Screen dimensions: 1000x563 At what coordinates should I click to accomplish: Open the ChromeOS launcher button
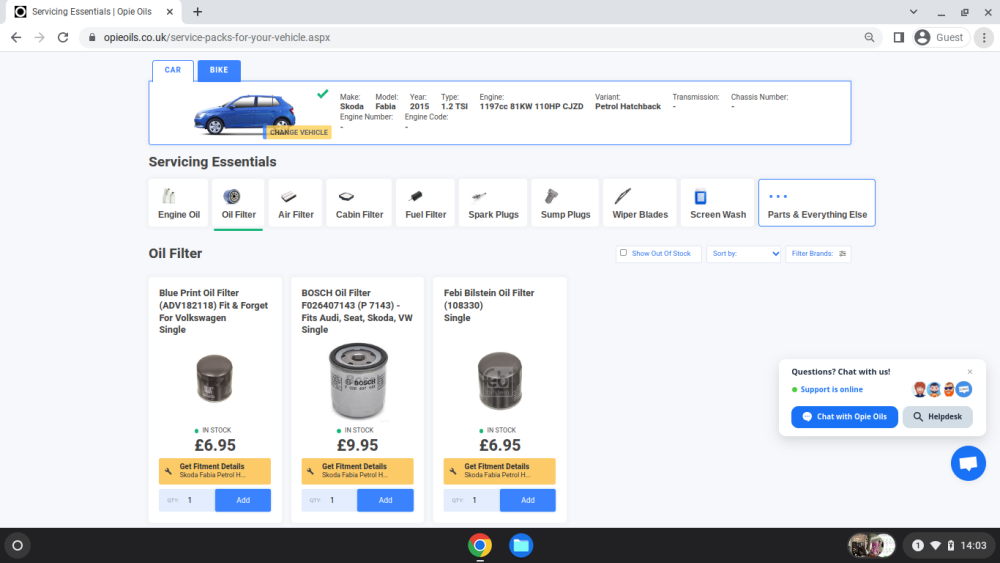pos(18,545)
